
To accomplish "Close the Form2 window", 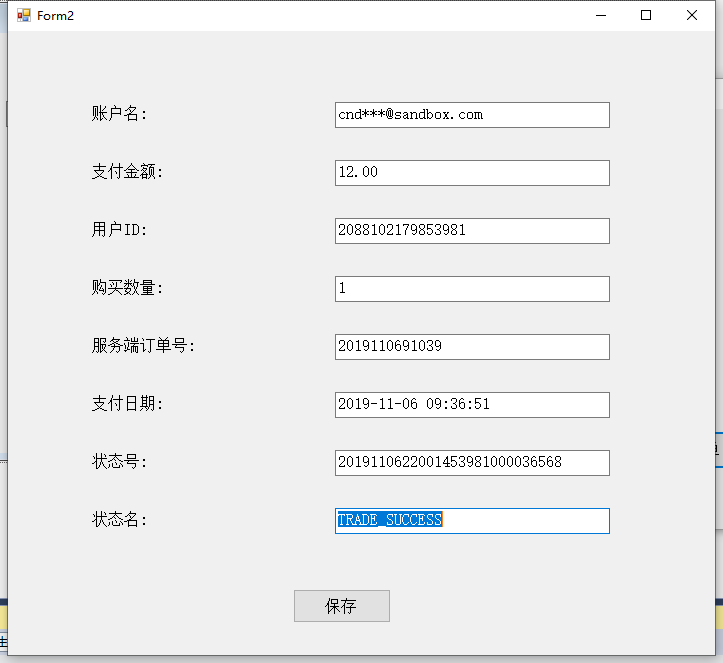I will (692, 15).
